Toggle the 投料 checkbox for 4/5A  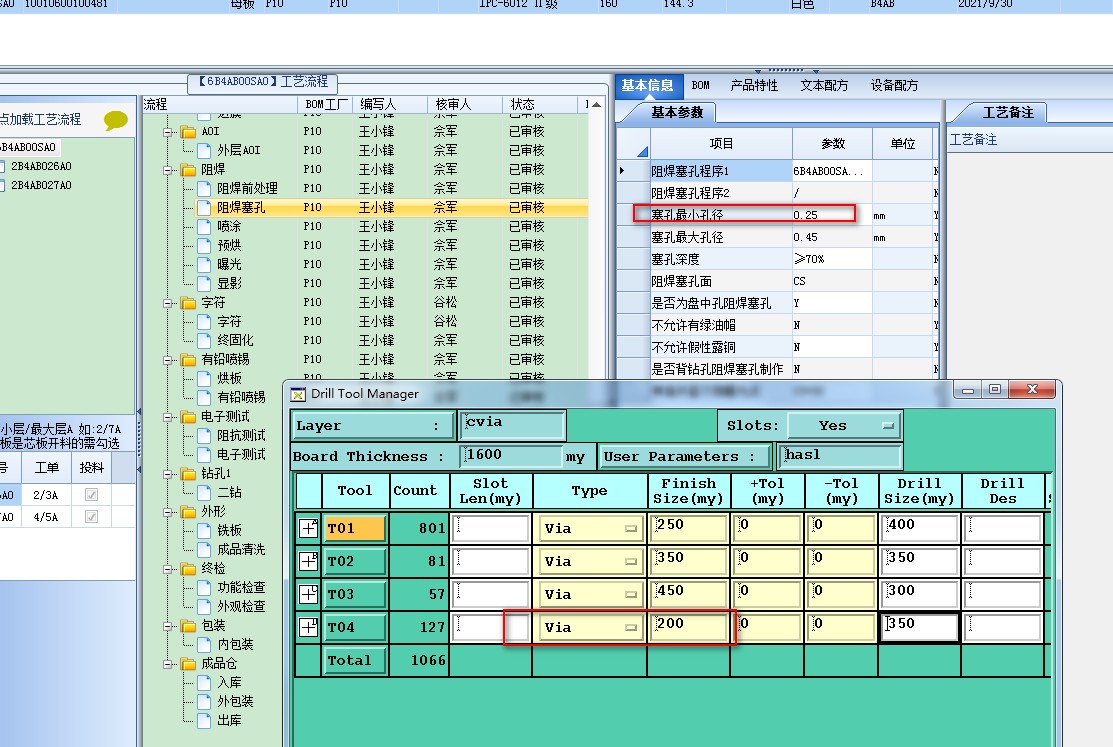91,517
